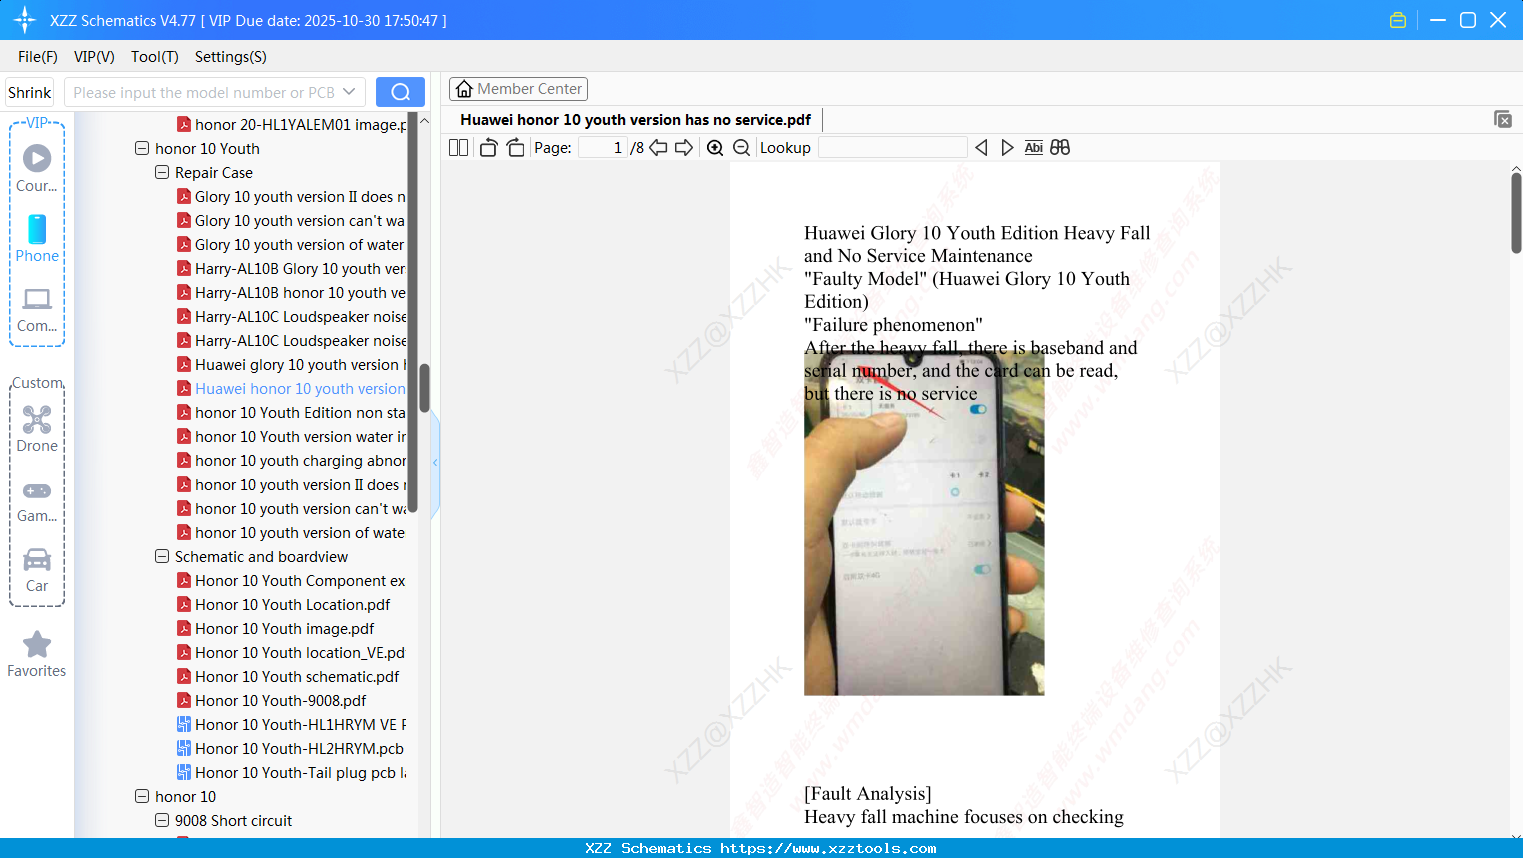Click the model number search field
The height and width of the screenshot is (858, 1523).
pyautogui.click(x=203, y=92)
